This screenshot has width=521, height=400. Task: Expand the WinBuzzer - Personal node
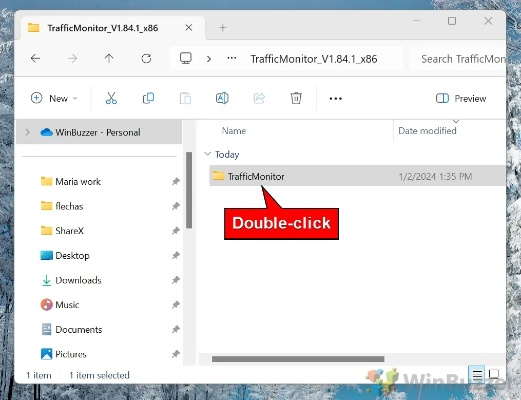(28, 132)
